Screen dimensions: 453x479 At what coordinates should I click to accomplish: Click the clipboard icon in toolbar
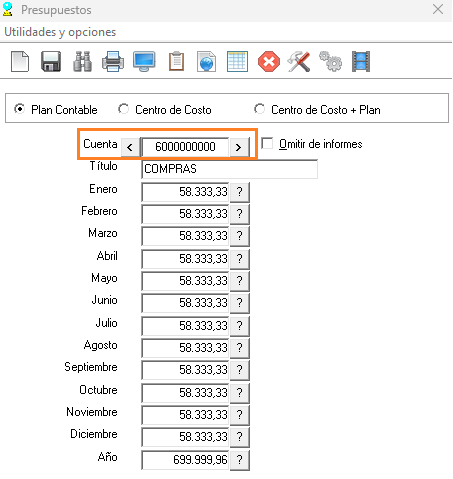pos(176,61)
